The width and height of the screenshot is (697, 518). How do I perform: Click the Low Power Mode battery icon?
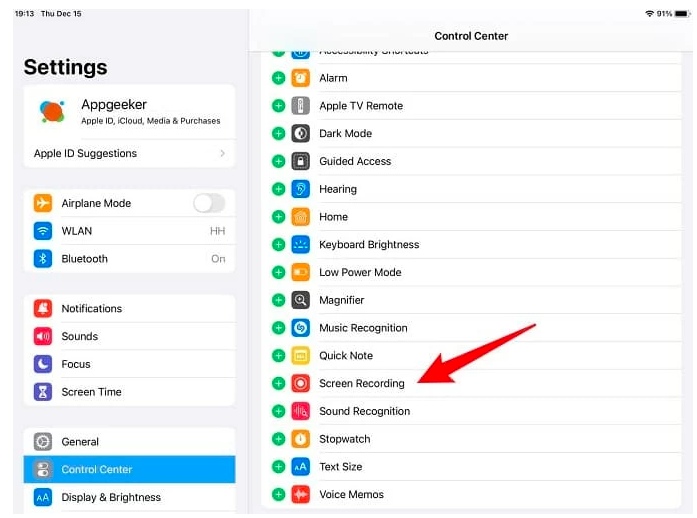click(x=301, y=272)
